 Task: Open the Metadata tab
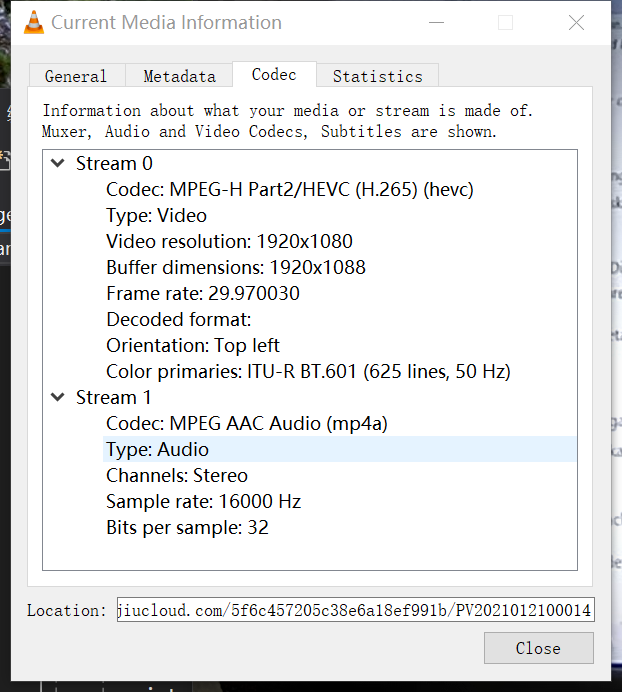(x=179, y=76)
